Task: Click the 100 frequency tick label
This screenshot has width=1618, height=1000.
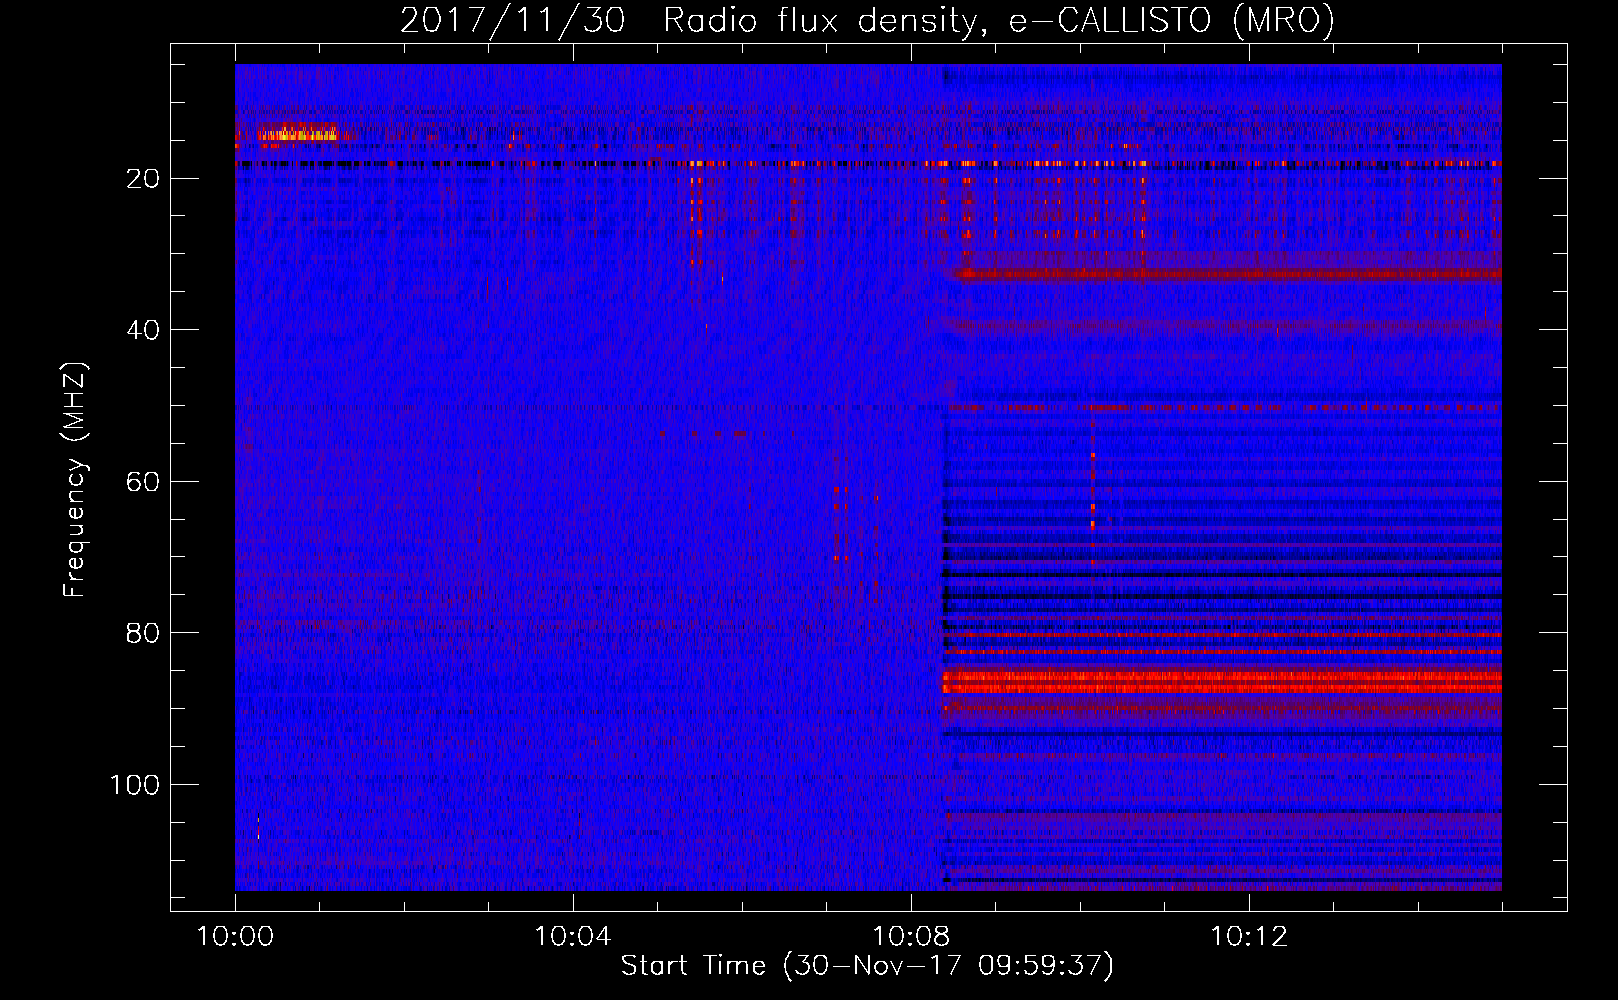Action: coord(135,785)
